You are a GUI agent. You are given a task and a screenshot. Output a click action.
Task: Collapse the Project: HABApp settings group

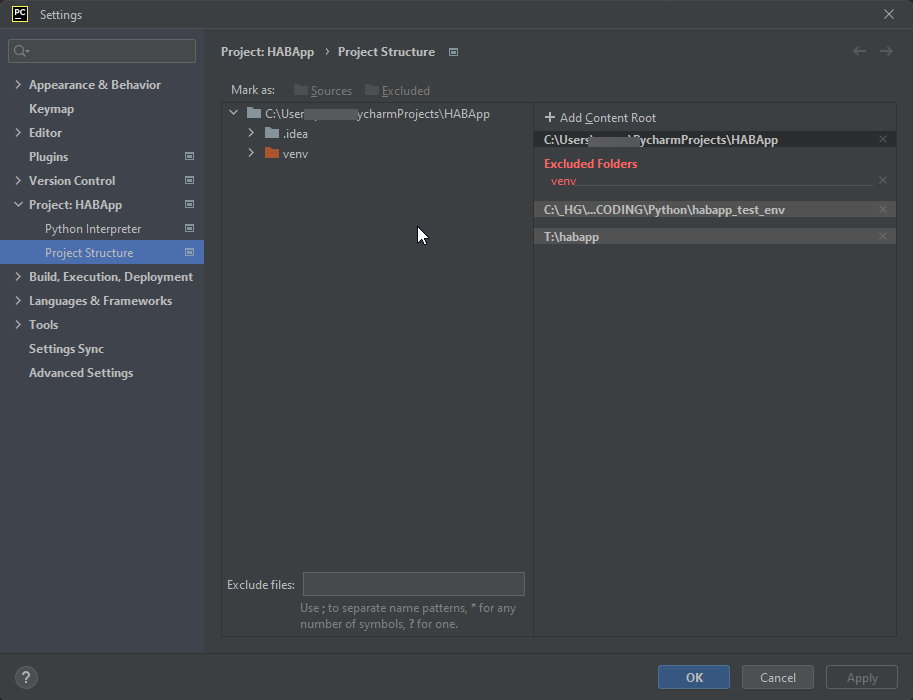18,205
